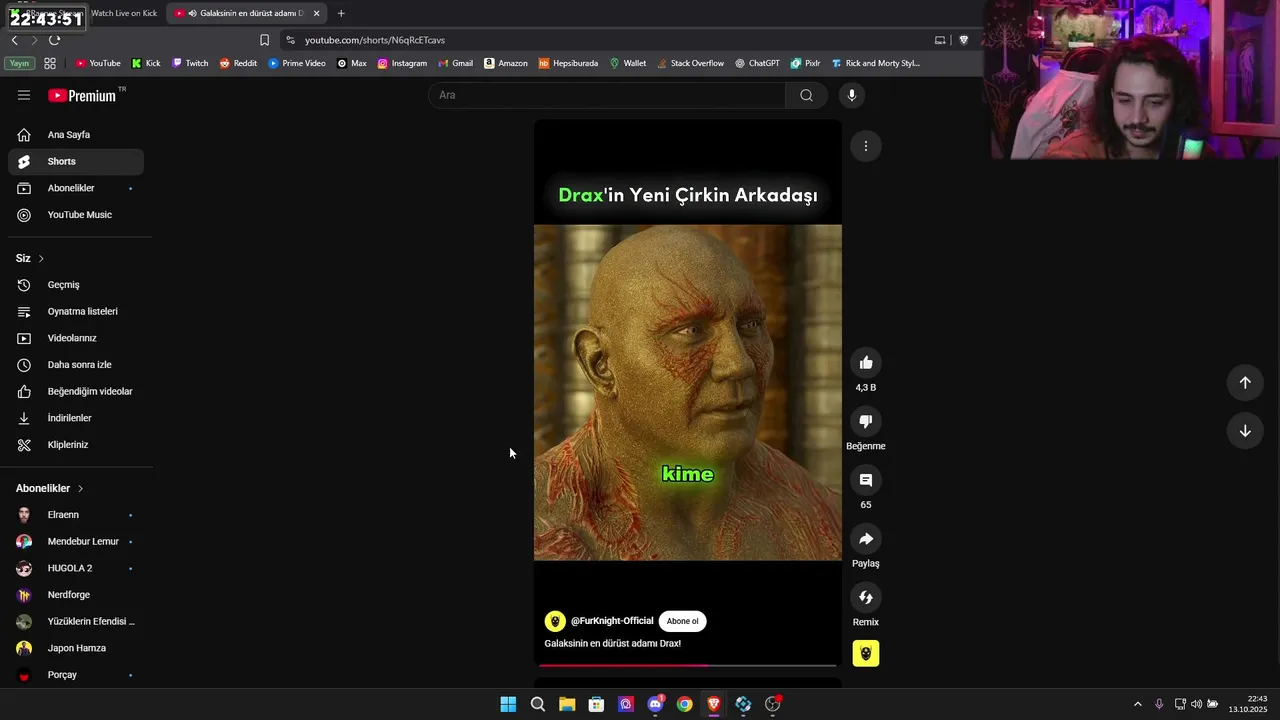Open Videolarınız page
Viewport: 1280px width, 720px height.
tap(76, 338)
